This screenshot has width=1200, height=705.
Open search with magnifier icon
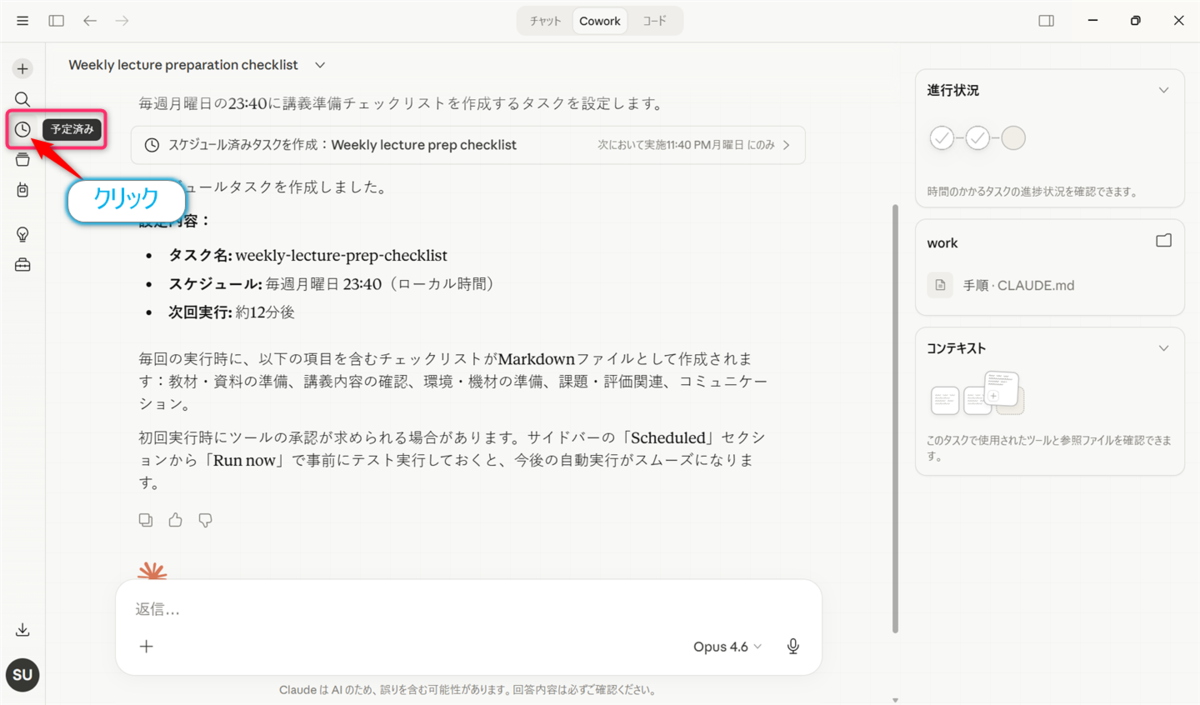tap(23, 99)
